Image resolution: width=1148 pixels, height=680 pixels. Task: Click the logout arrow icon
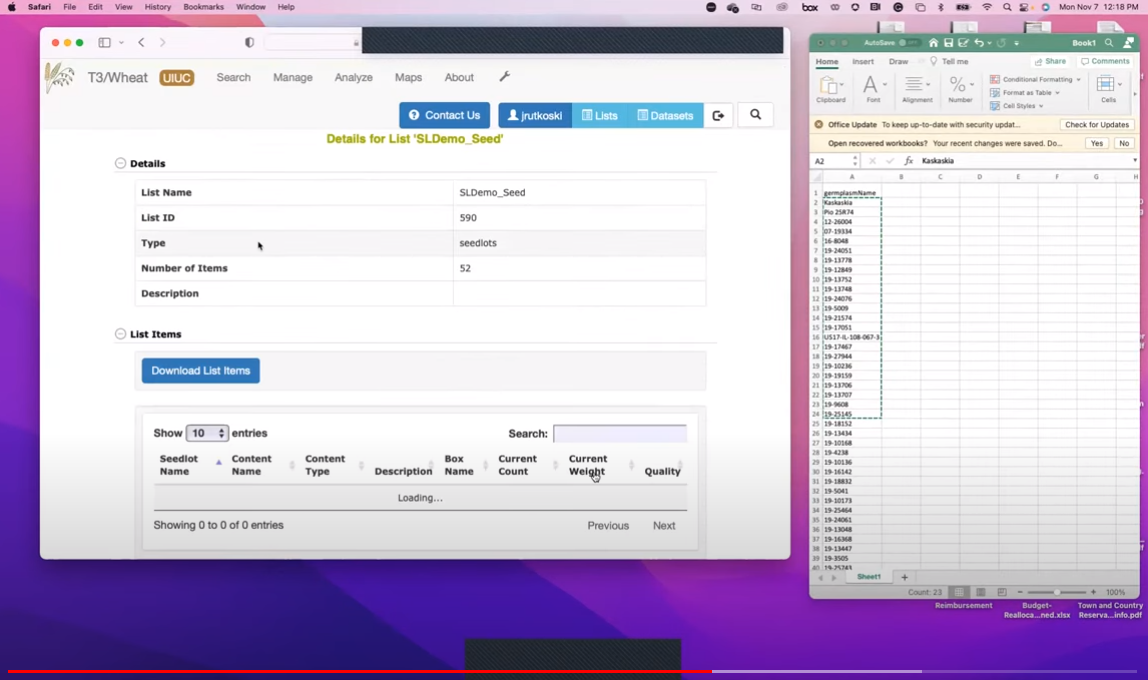tap(718, 116)
